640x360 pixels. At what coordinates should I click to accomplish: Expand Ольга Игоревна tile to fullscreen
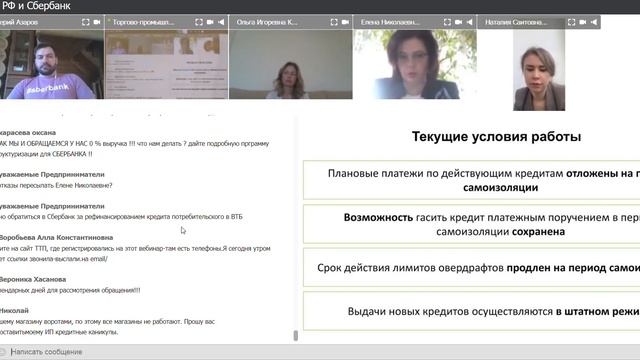[334, 22]
